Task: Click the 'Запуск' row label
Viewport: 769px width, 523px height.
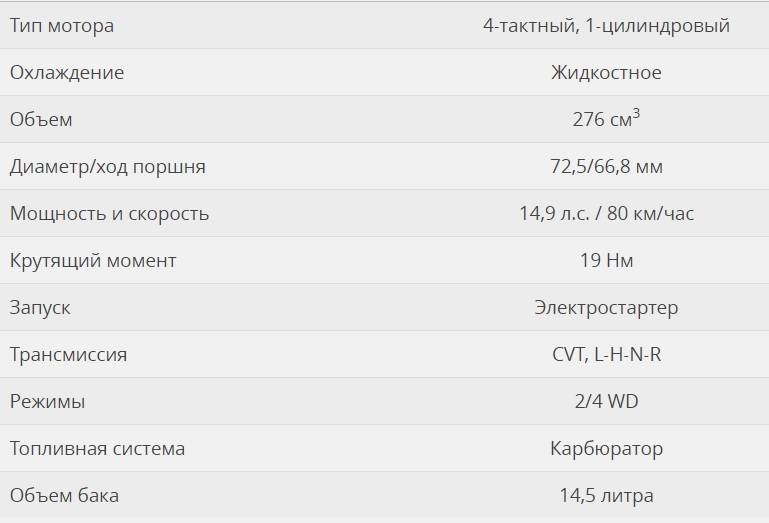Action: click(x=40, y=308)
